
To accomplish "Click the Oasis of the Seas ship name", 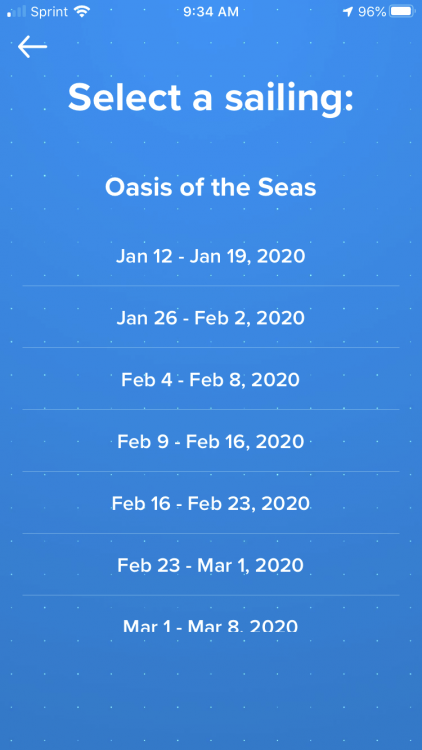I will [x=211, y=188].
